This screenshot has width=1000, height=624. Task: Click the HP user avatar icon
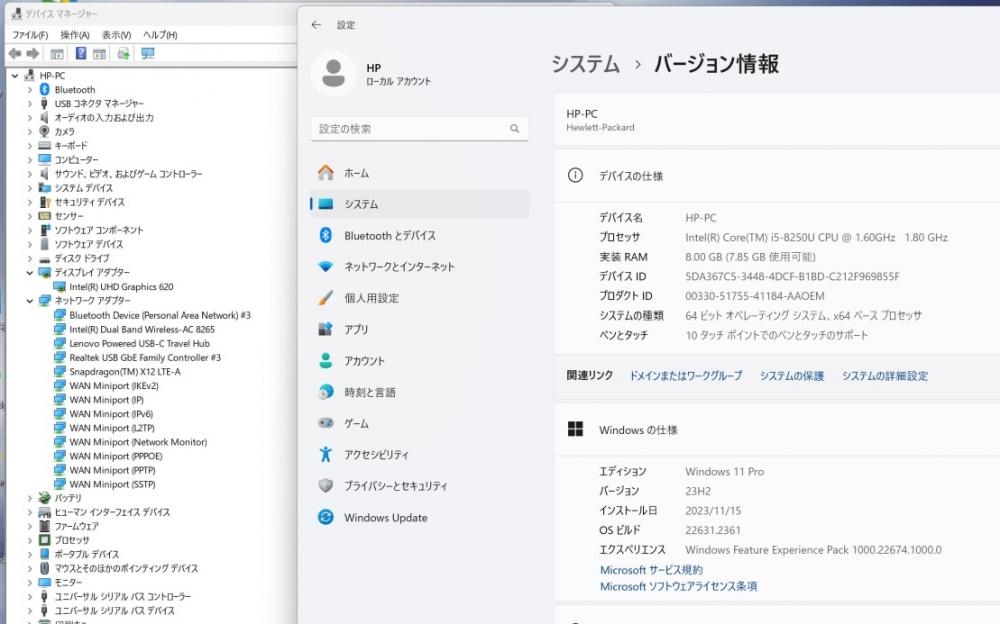333,73
